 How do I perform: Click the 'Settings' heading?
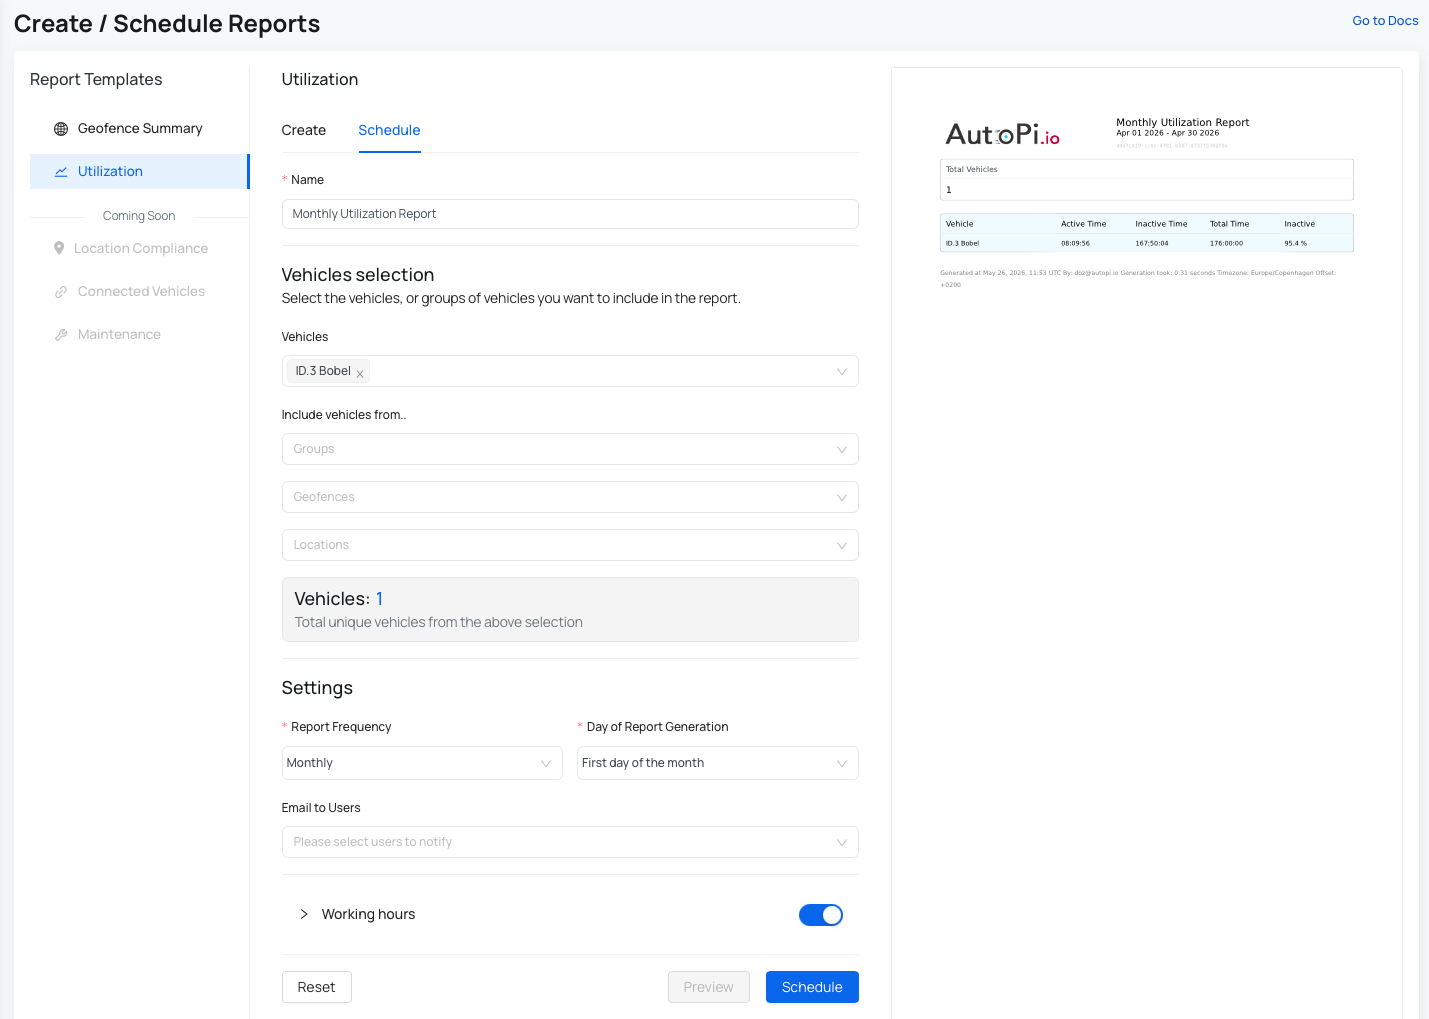coord(317,688)
